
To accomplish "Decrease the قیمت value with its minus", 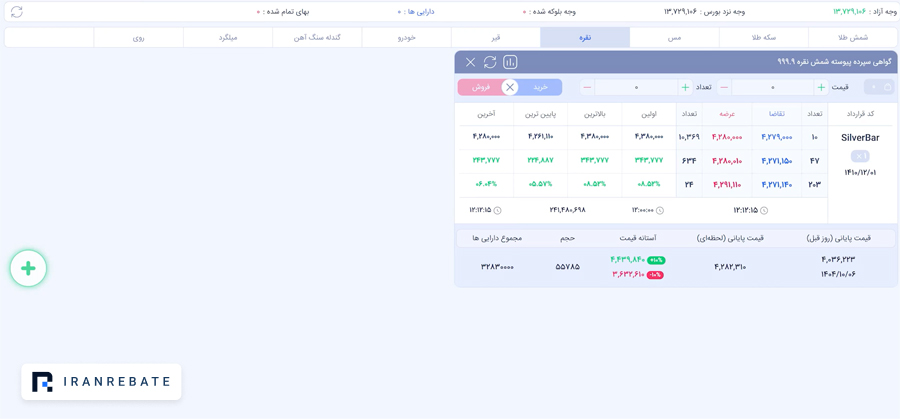I will [724, 87].
